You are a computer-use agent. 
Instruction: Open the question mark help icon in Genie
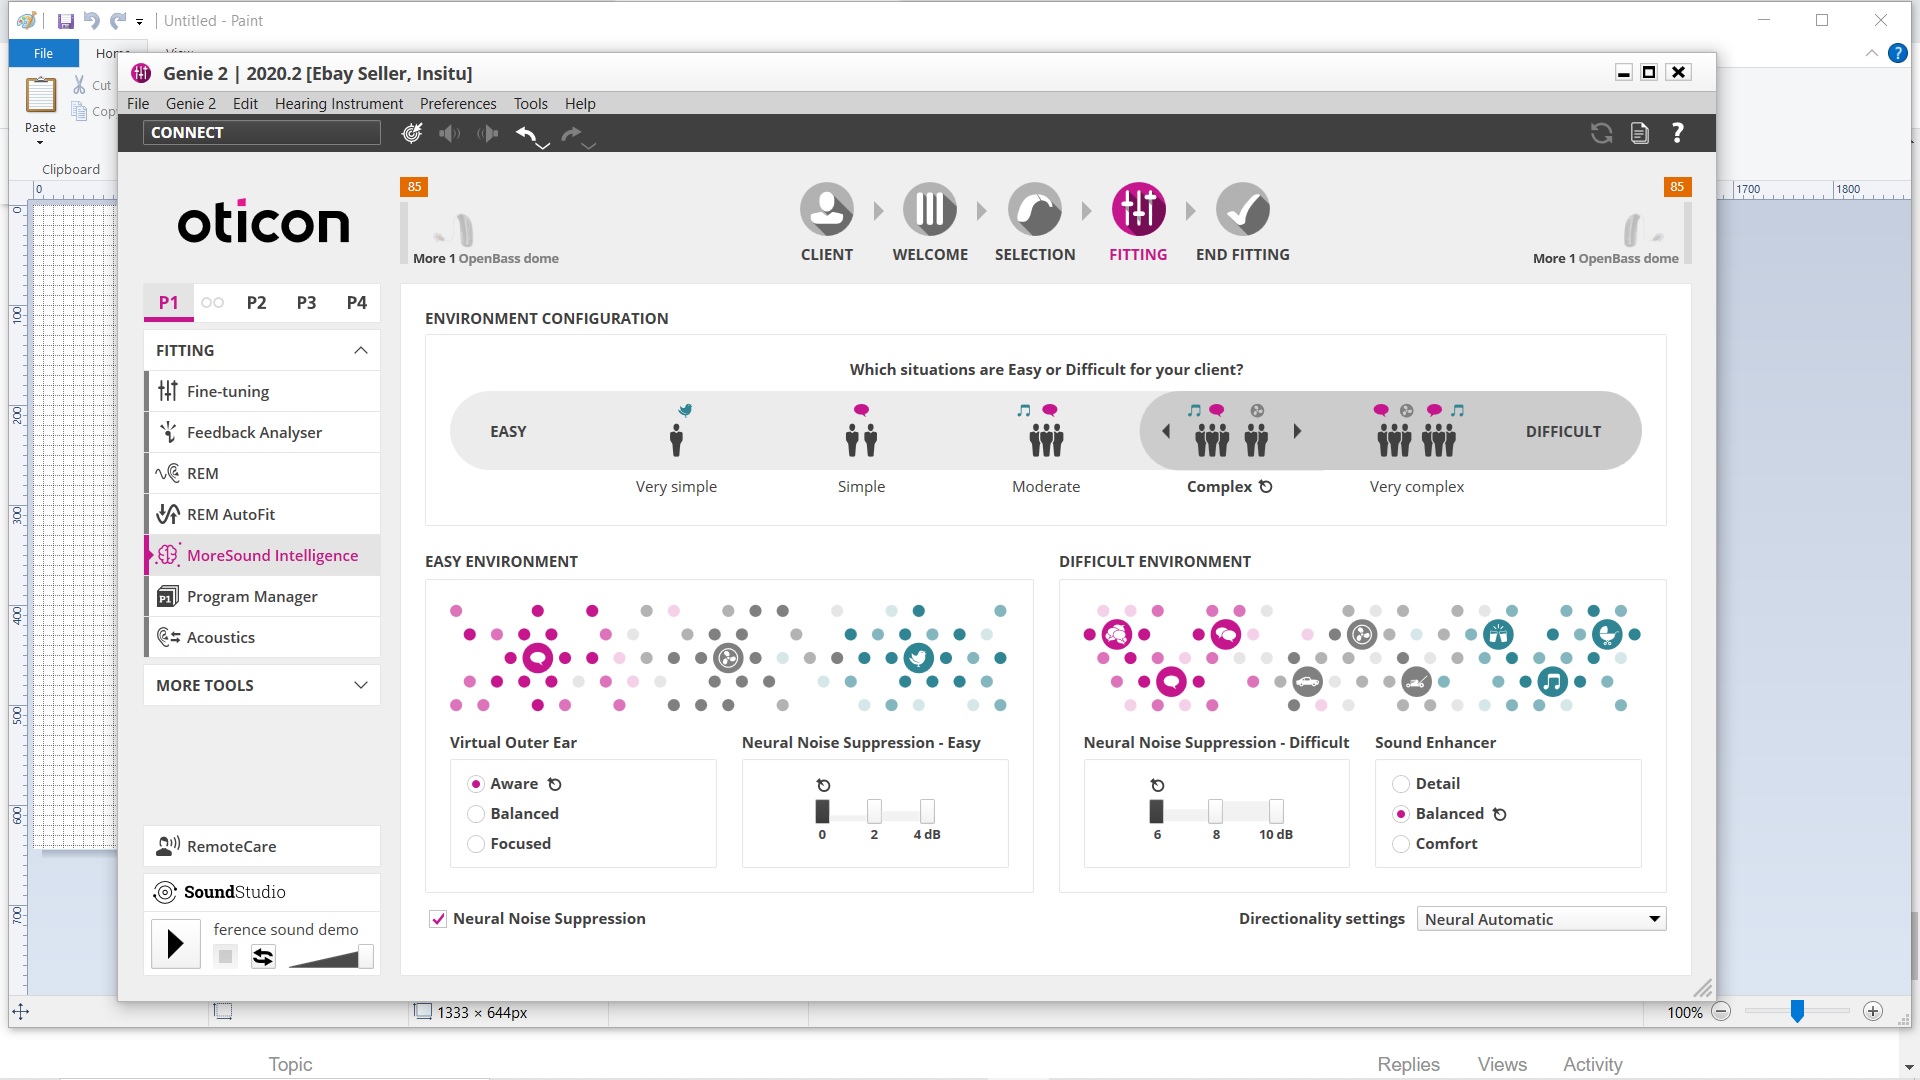pos(1678,133)
